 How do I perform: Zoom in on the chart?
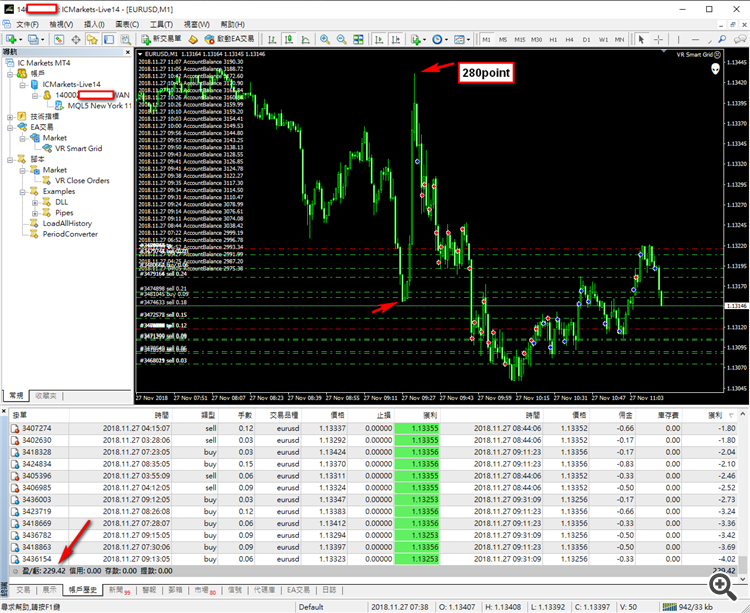click(x=325, y=39)
